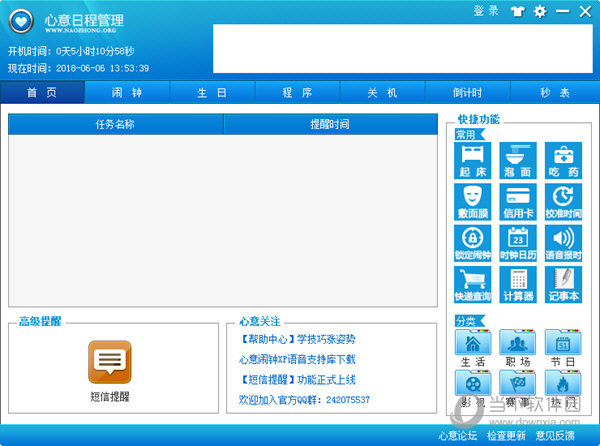This screenshot has height=446, width=600.
Task: Click the 欢迎加入官方QQ群 link
Action: pyautogui.click(x=304, y=400)
